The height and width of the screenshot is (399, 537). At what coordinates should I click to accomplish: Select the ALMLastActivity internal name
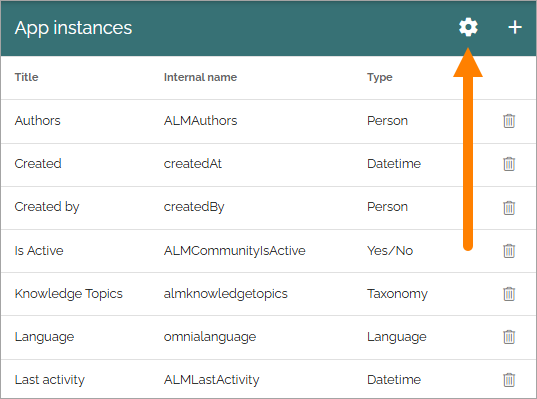[211, 380]
